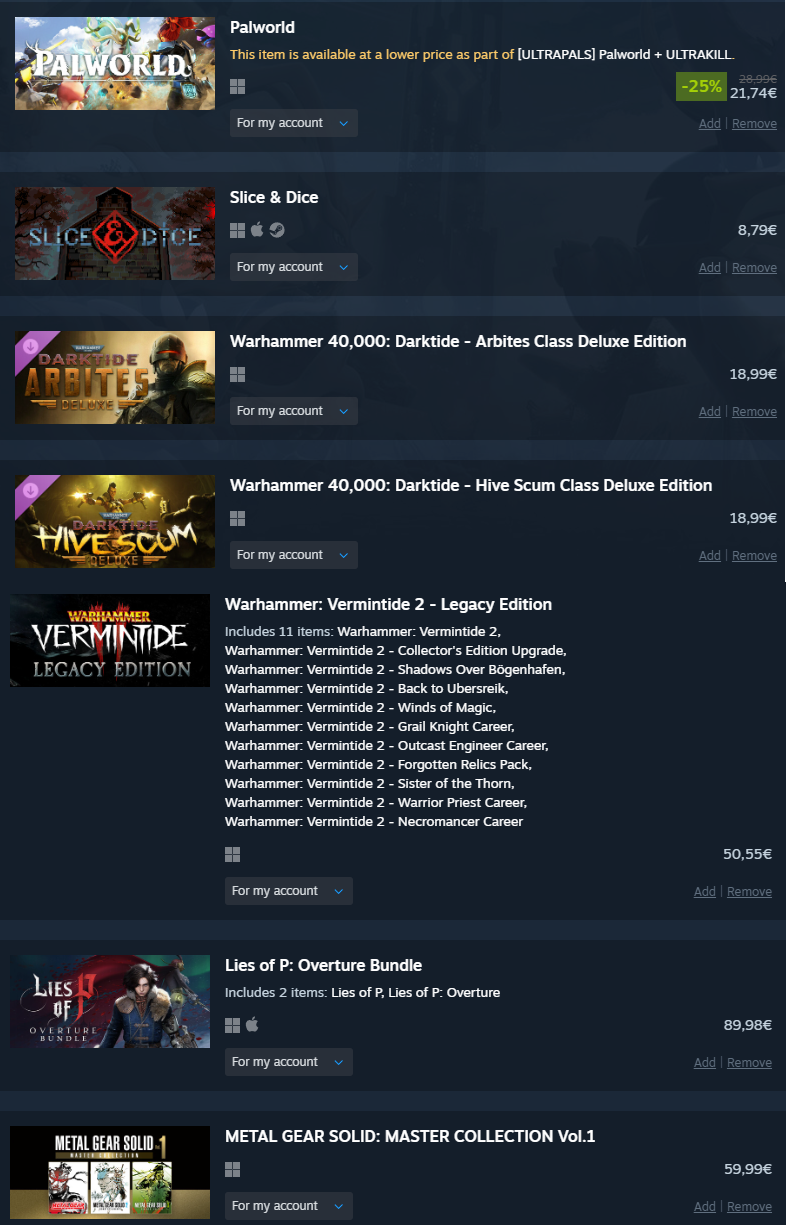The width and height of the screenshot is (786, 1225).
Task: Open the 'For my account' dropdown for Palworld
Action: click(x=293, y=123)
